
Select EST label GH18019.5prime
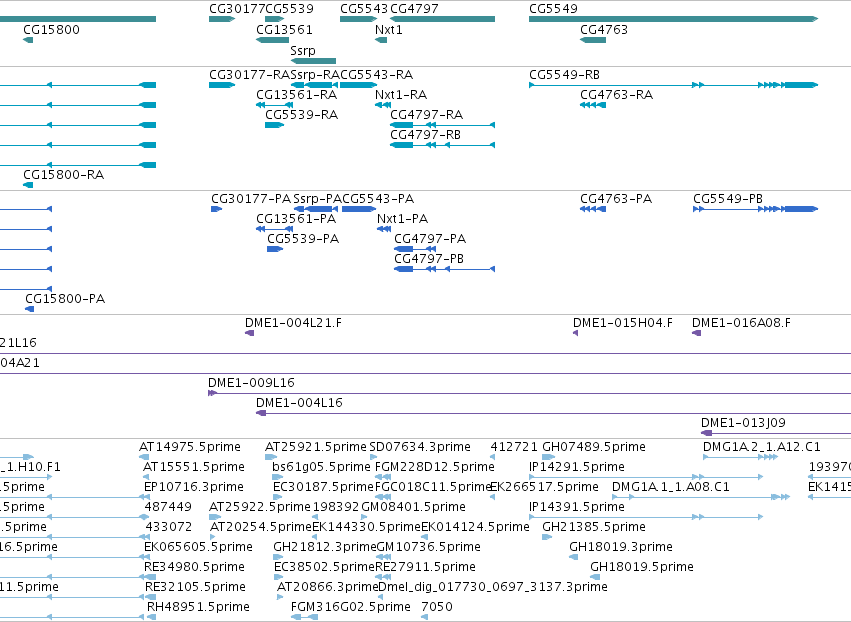[x=642, y=567]
